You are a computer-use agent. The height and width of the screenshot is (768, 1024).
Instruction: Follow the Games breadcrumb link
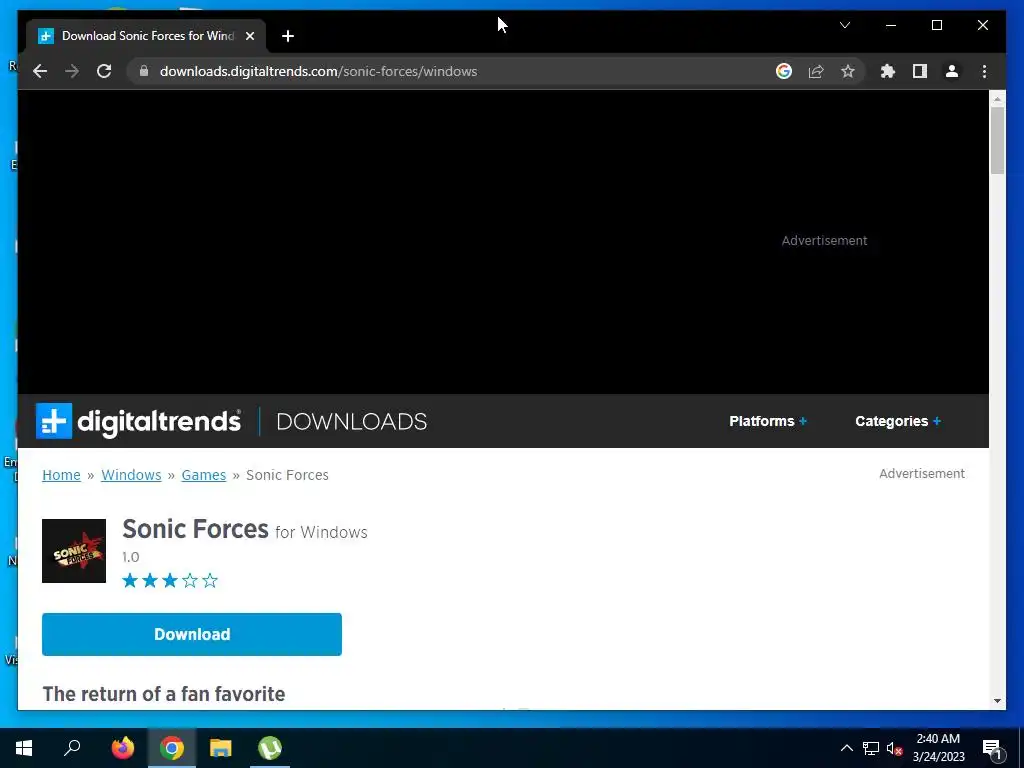click(x=204, y=475)
